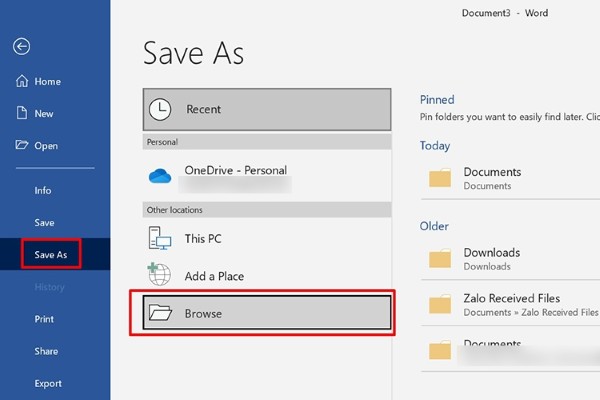The image size is (600, 400).
Task: Go to the Info section
Action: coord(42,190)
